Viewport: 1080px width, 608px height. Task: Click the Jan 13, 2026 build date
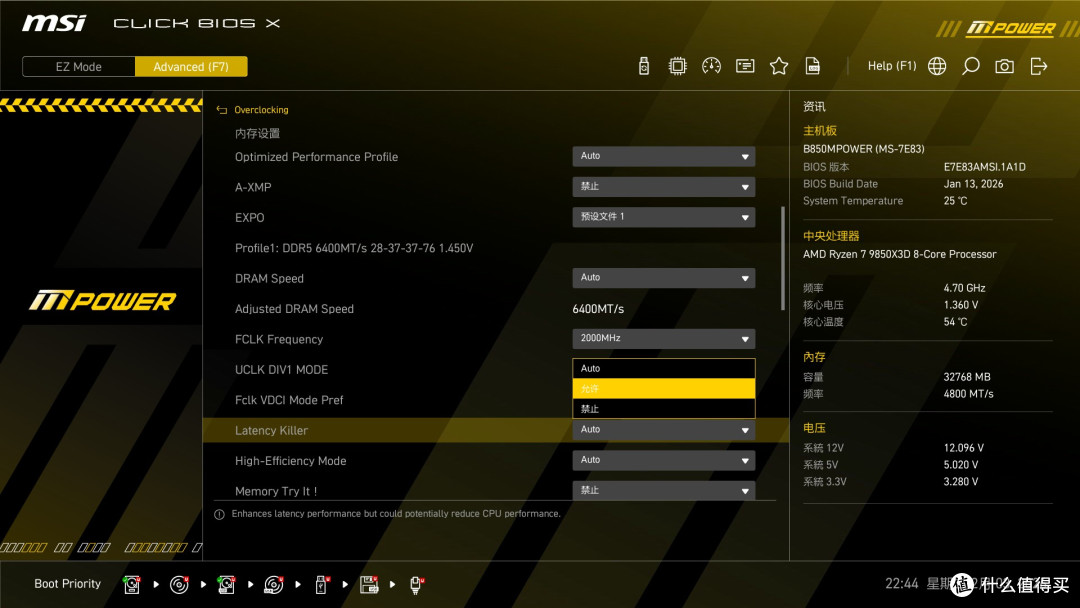pyautogui.click(x=973, y=184)
